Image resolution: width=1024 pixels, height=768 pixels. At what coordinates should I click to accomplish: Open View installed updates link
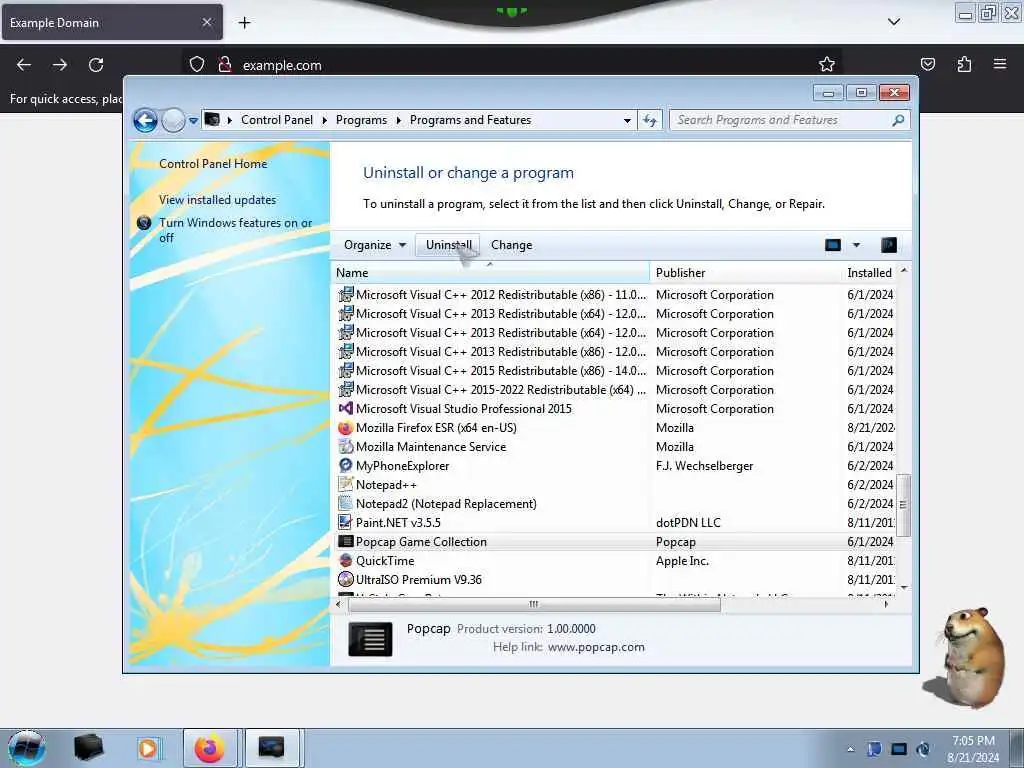click(x=217, y=200)
